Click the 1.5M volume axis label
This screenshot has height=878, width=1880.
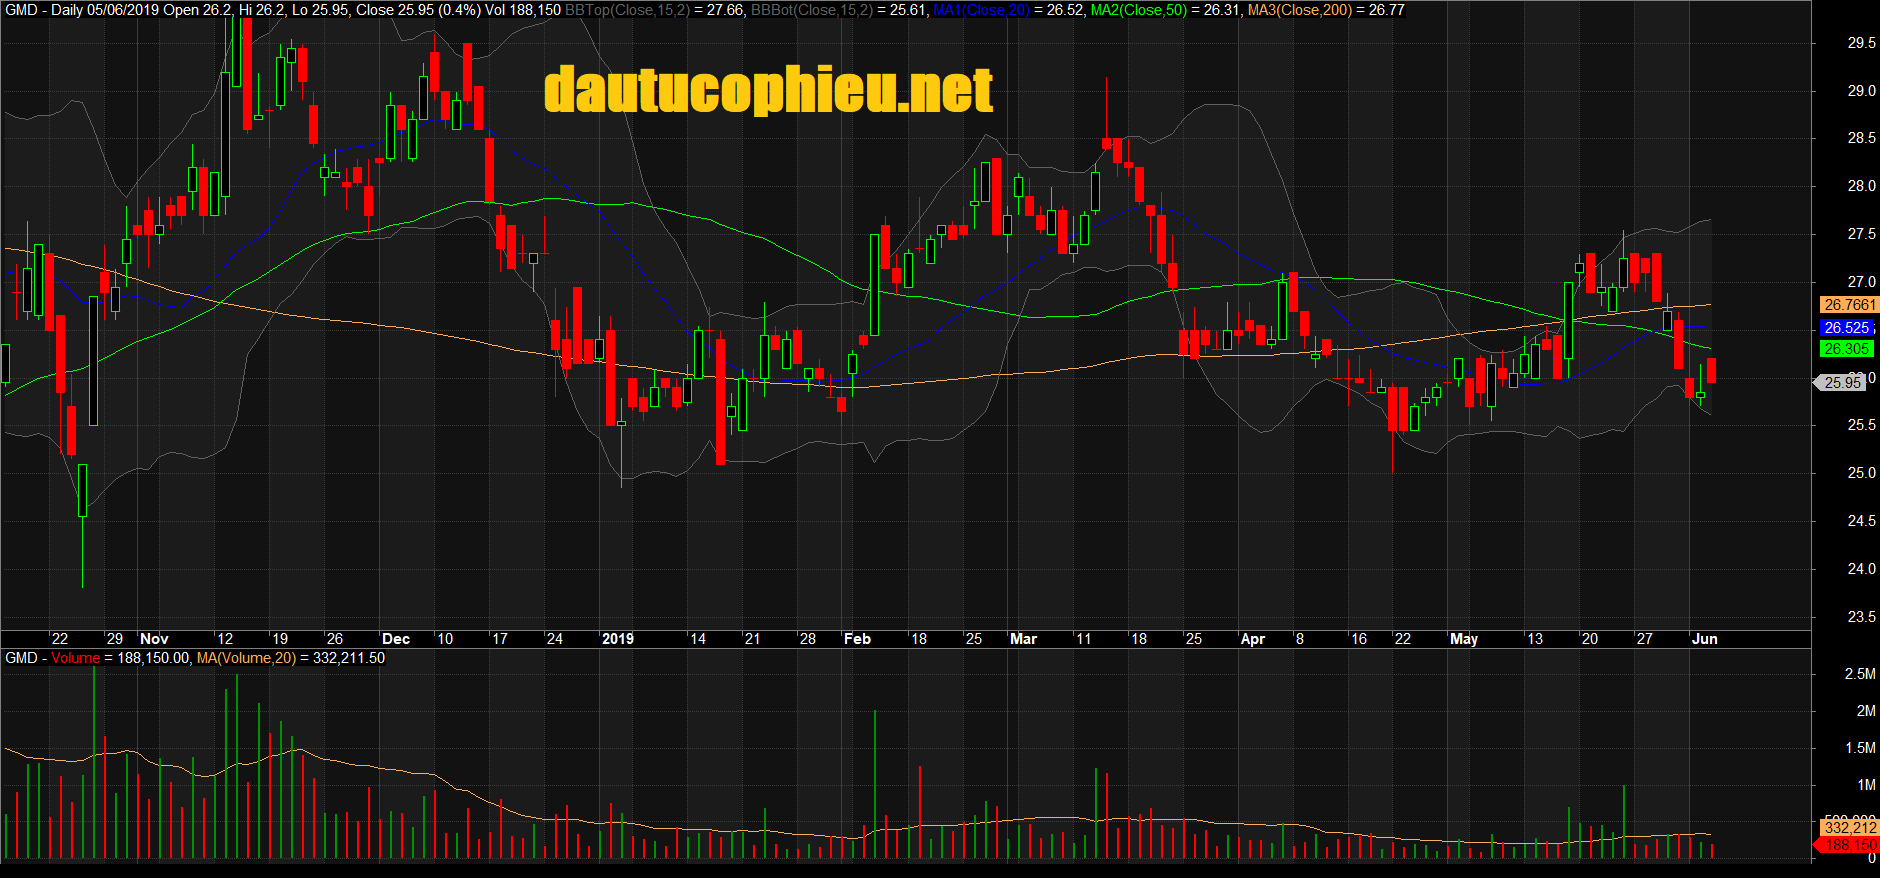coord(1860,748)
